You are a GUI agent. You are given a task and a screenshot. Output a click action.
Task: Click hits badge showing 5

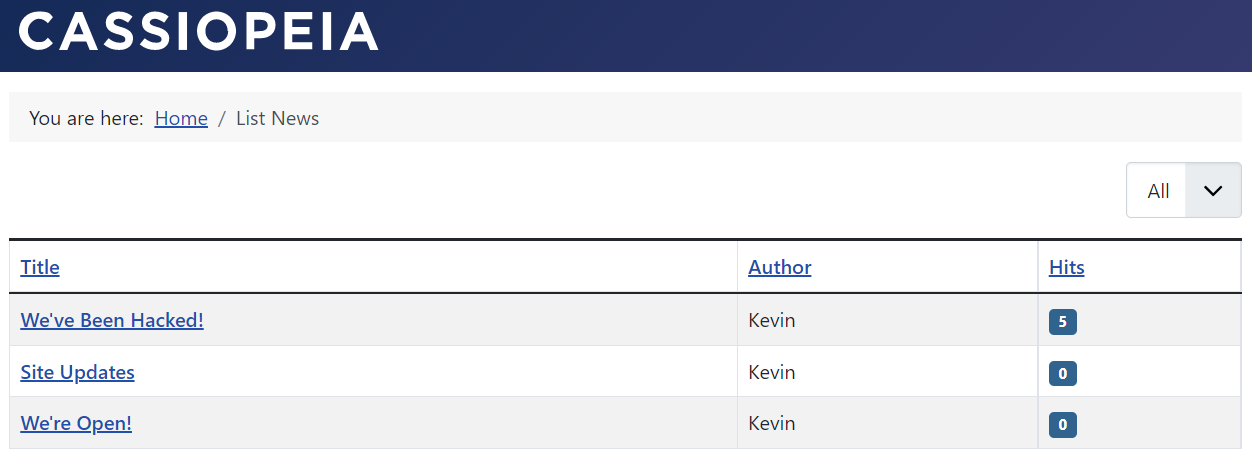1062,322
